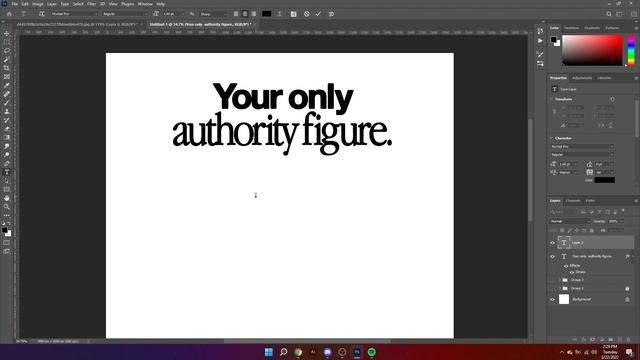
Task: Open the History panel icon
Action: pyautogui.click(x=540, y=31)
